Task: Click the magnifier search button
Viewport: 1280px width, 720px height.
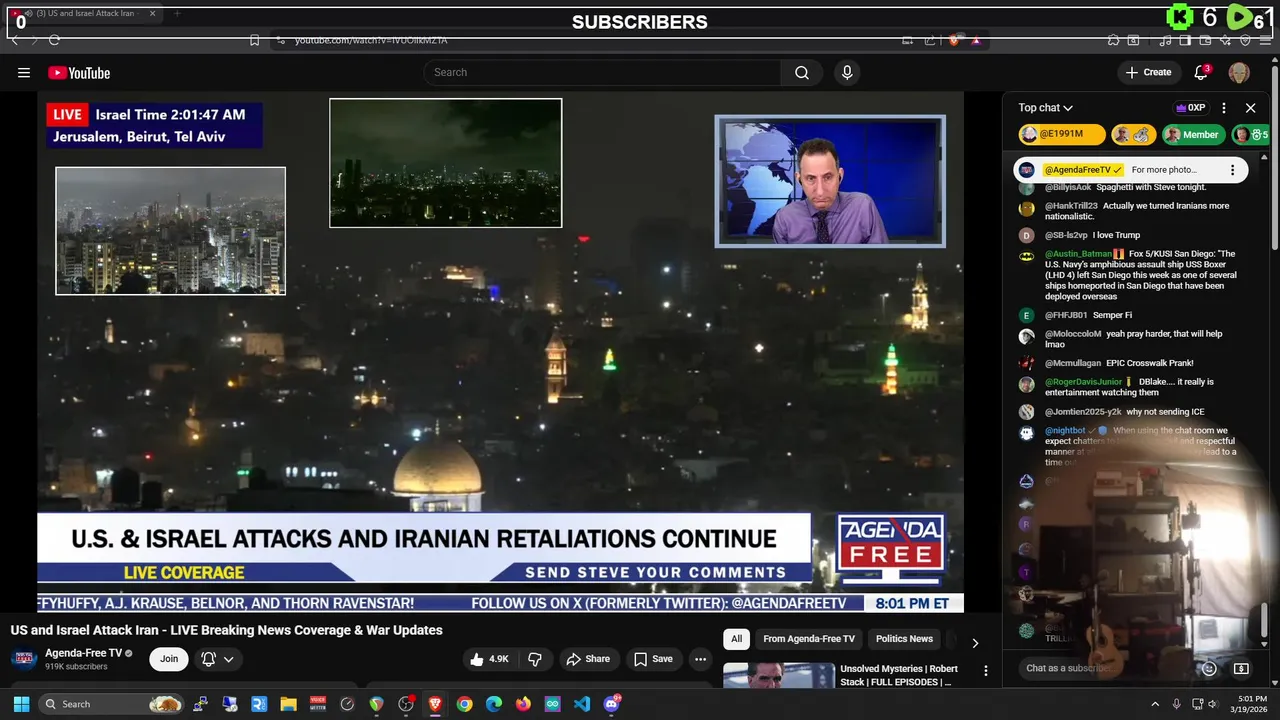Action: click(x=802, y=72)
